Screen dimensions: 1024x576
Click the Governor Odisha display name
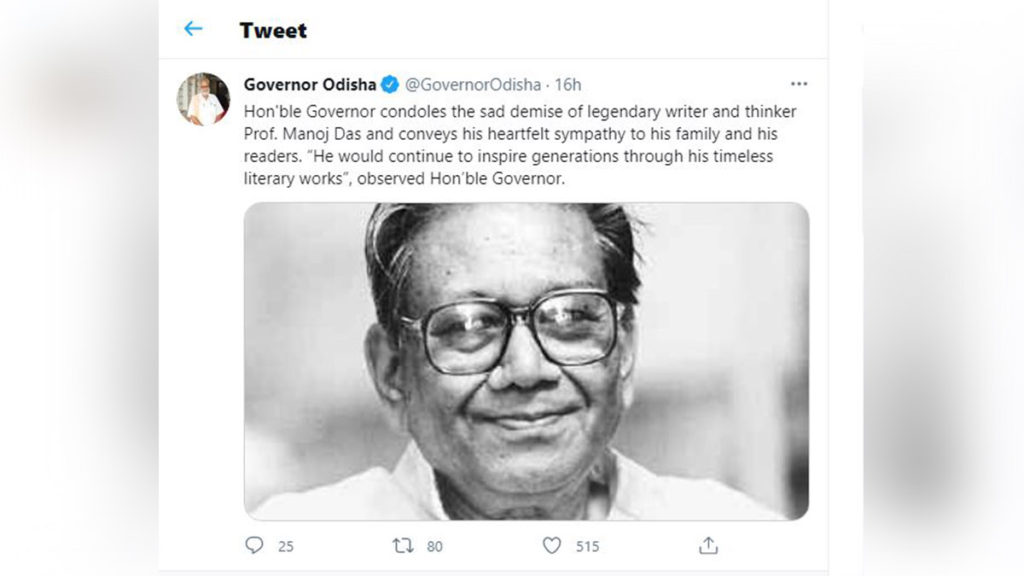pyautogui.click(x=310, y=85)
